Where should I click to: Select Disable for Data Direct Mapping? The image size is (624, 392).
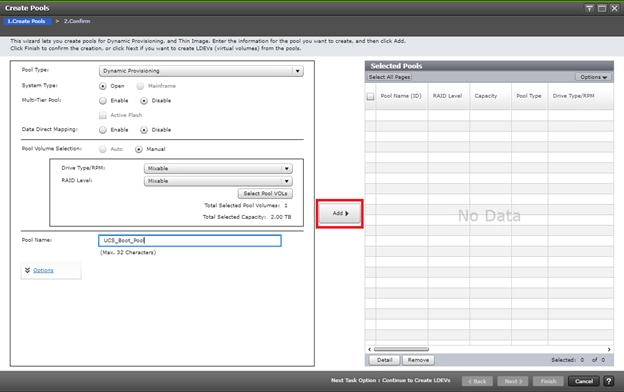144,130
